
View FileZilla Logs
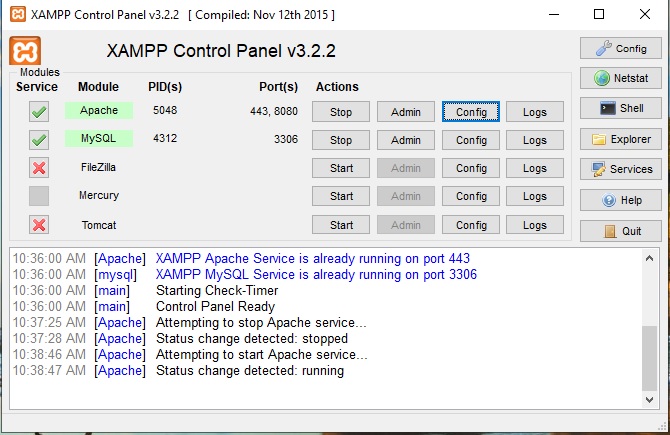point(535,168)
